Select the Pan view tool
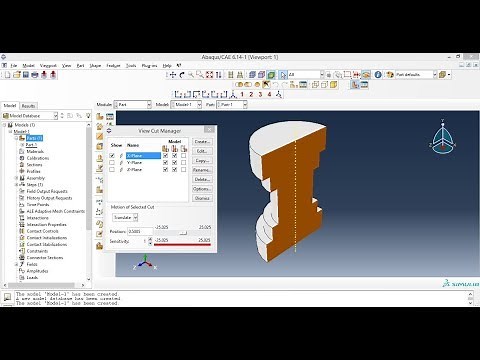This screenshot has width=480, height=360. click(173, 75)
